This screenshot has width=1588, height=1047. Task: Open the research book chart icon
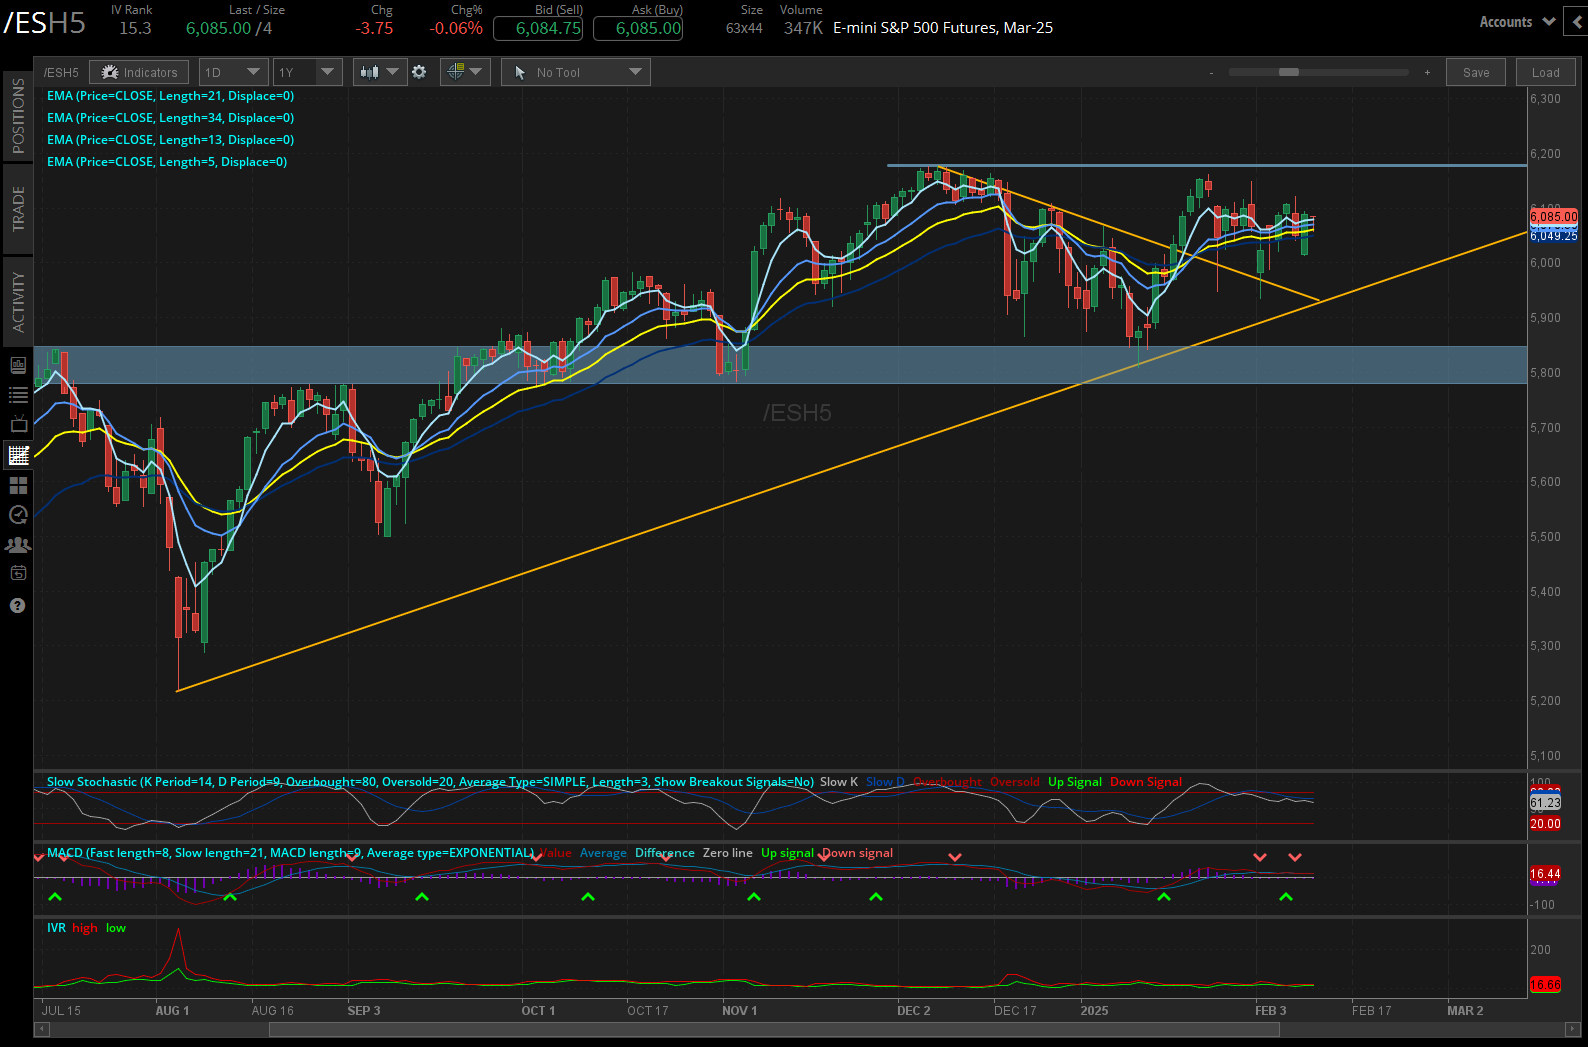tap(18, 365)
